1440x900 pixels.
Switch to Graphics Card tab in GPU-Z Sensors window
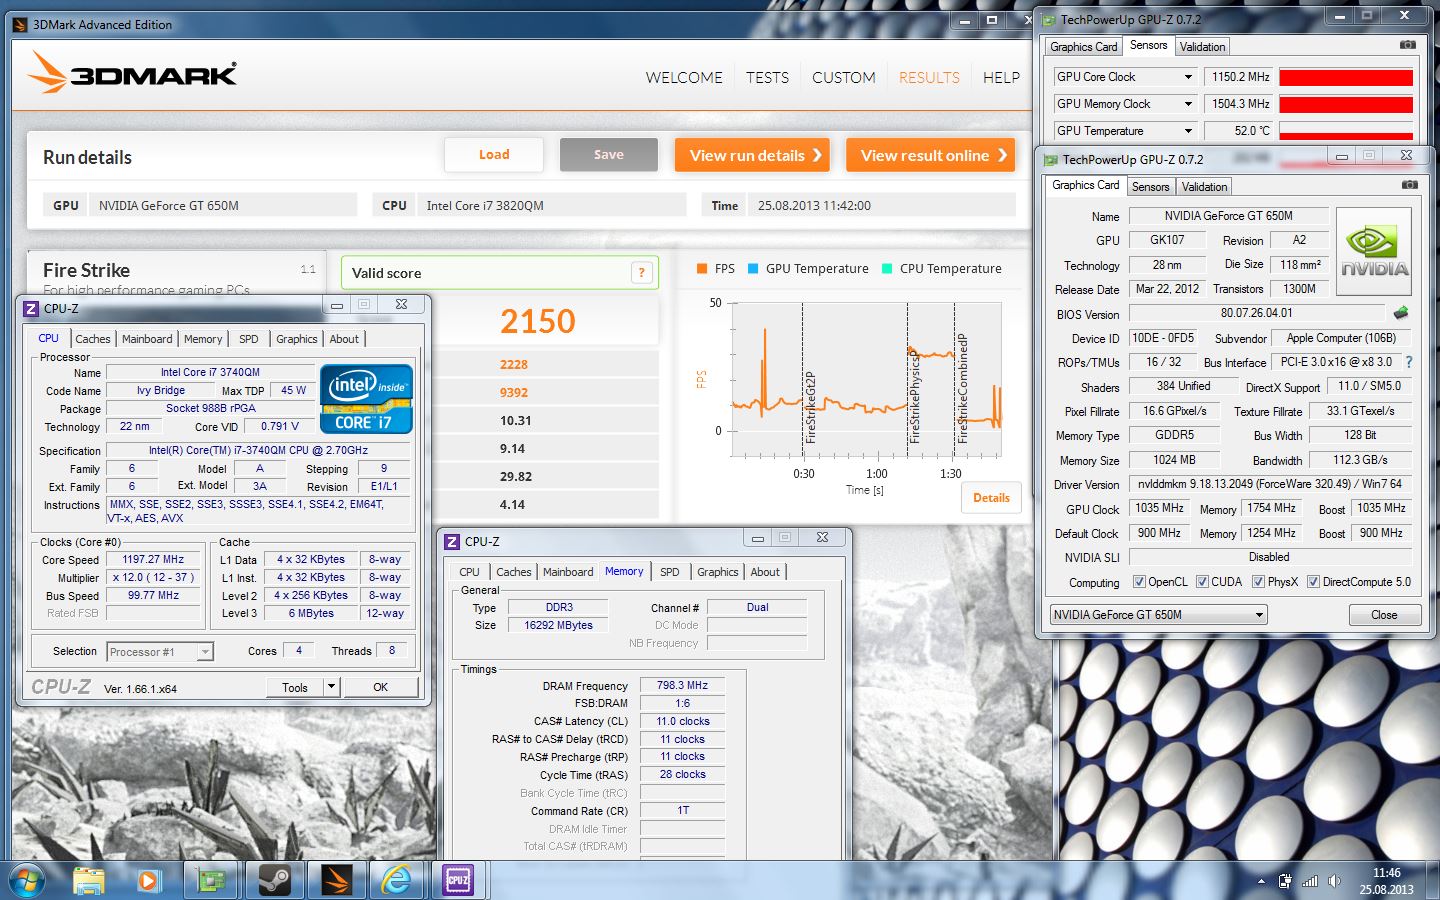tap(1084, 47)
